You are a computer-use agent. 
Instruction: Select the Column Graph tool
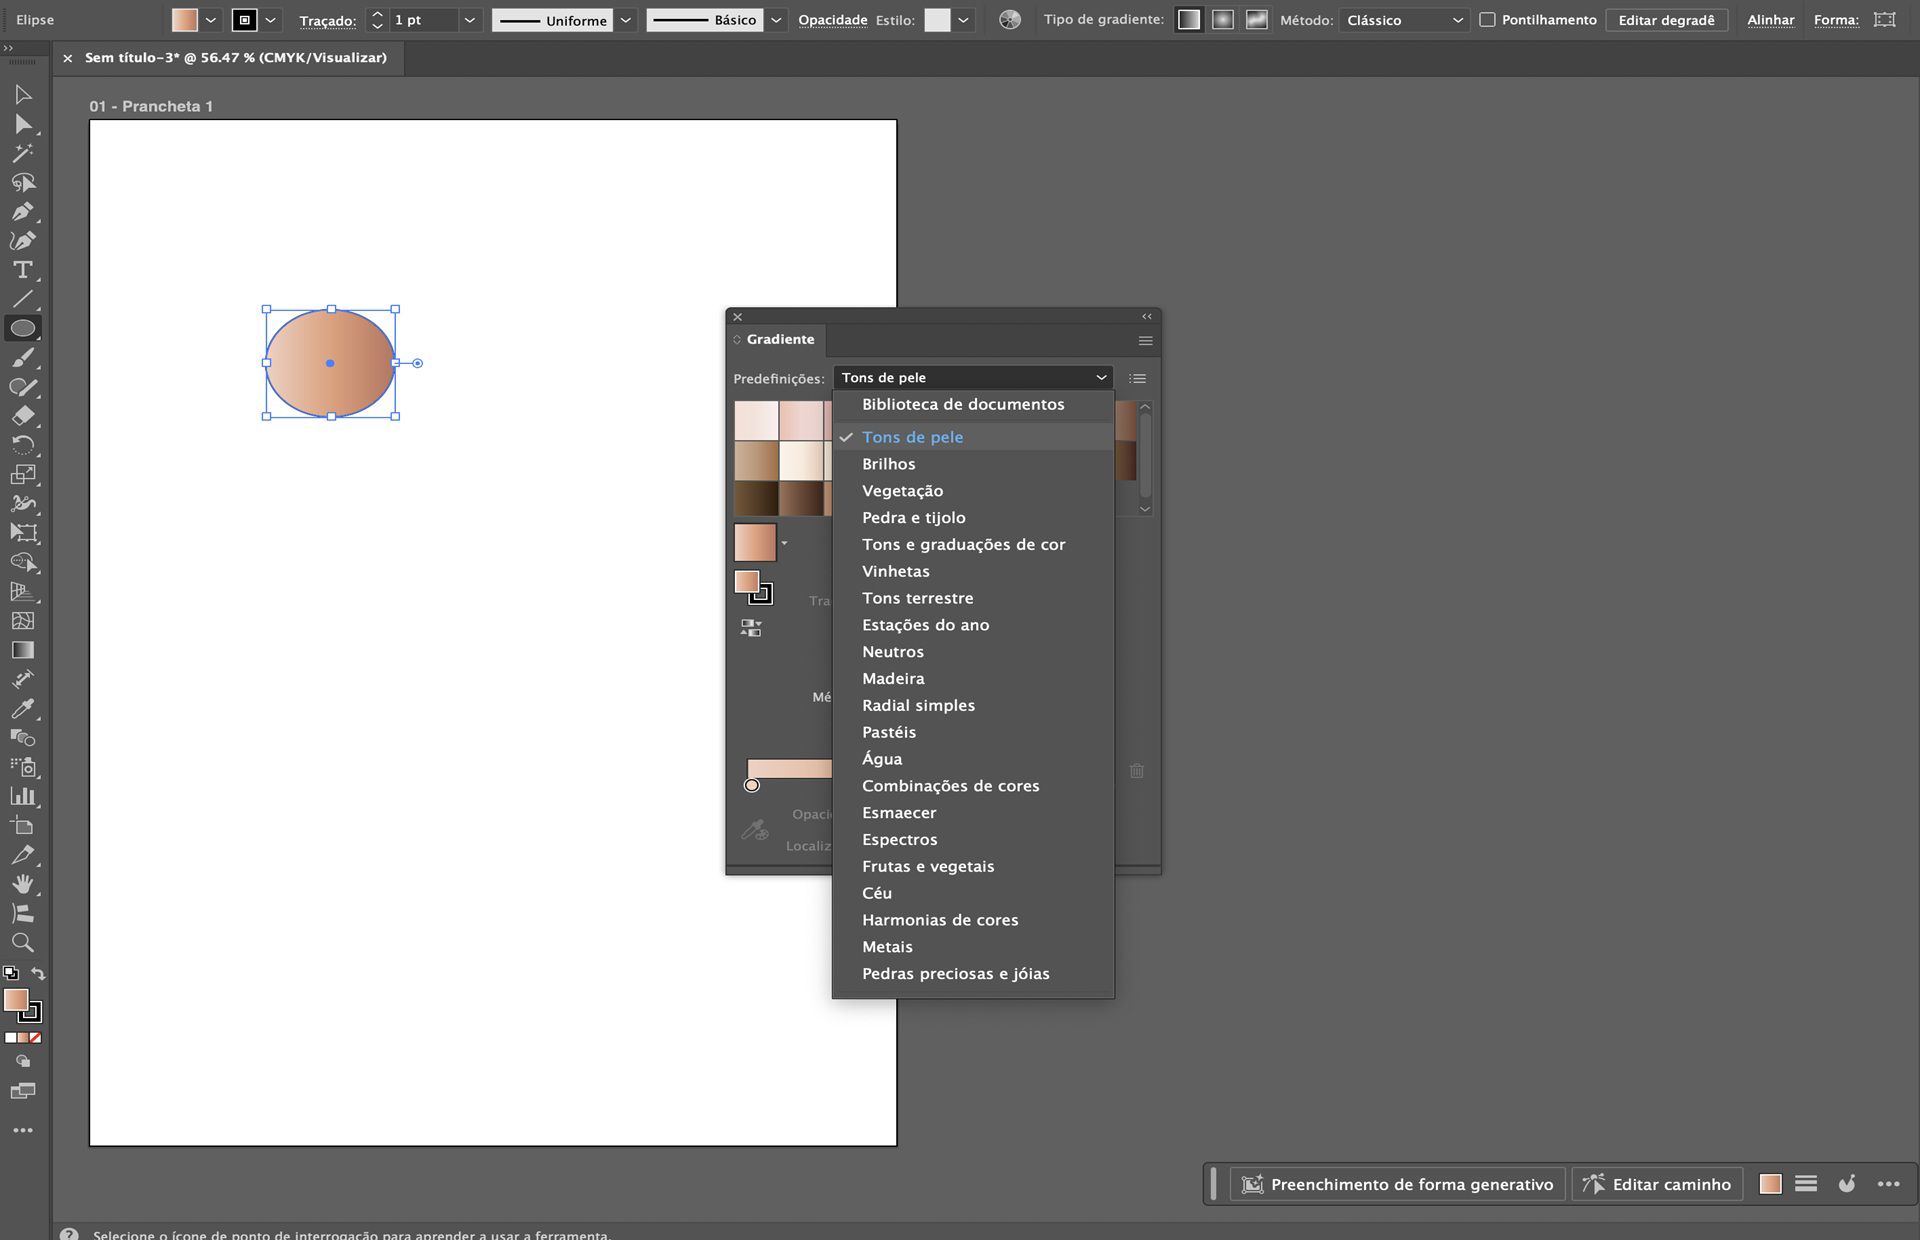[24, 798]
